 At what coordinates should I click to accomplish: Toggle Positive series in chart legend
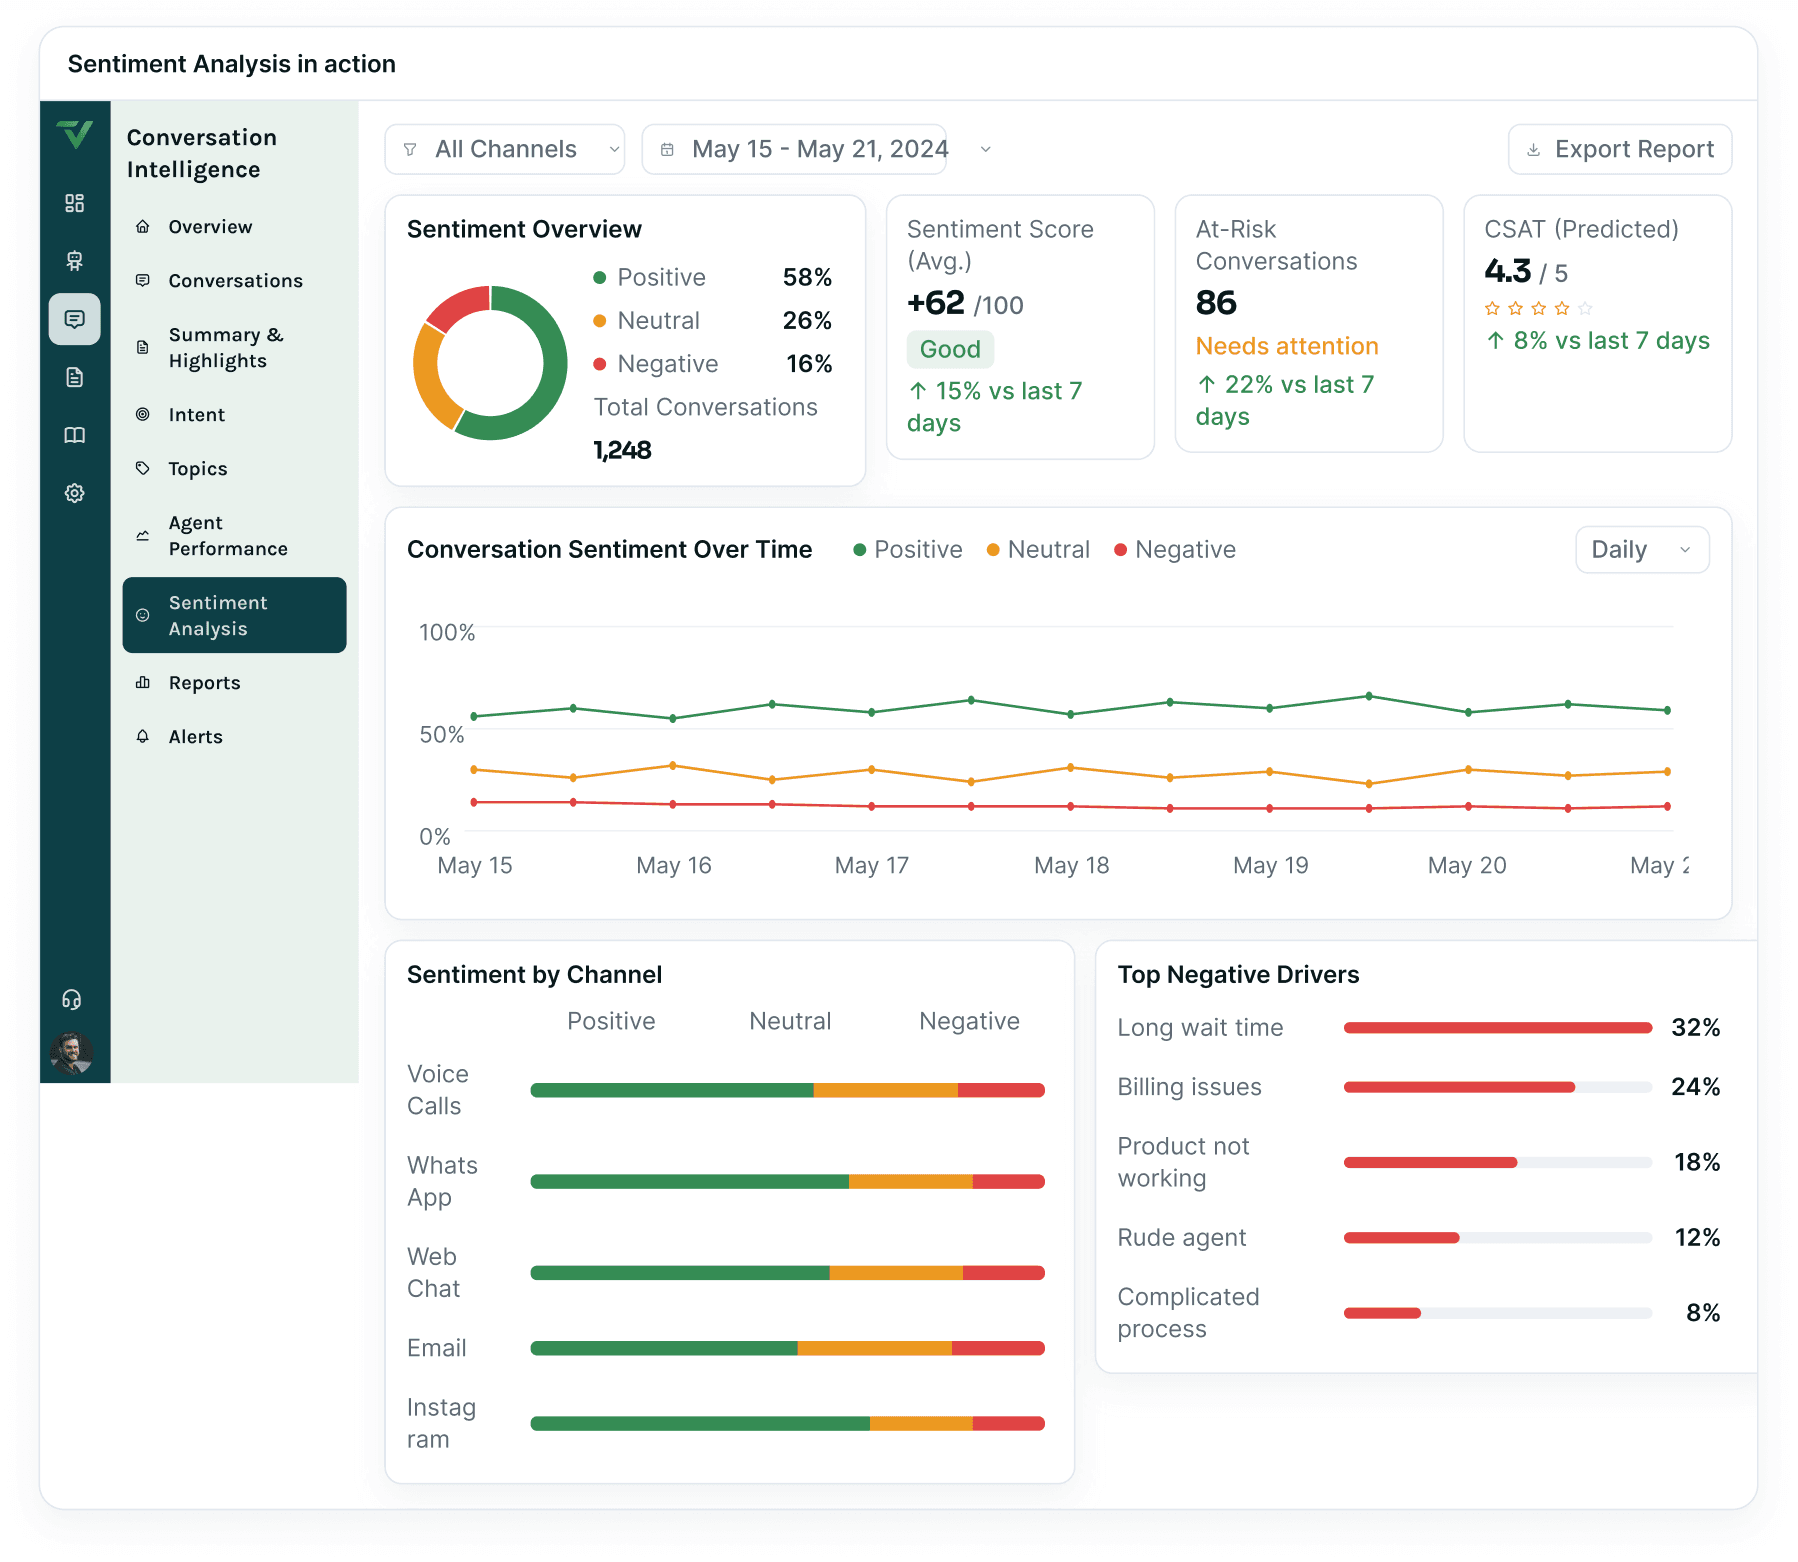(x=907, y=550)
